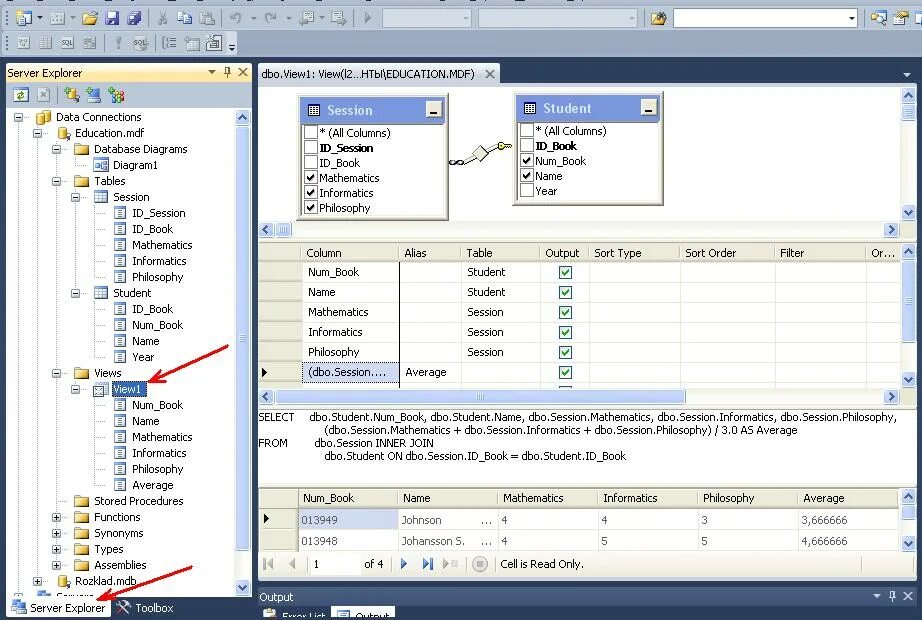Show the Diagram Pane icon
922x620 pixels.
click(24, 42)
